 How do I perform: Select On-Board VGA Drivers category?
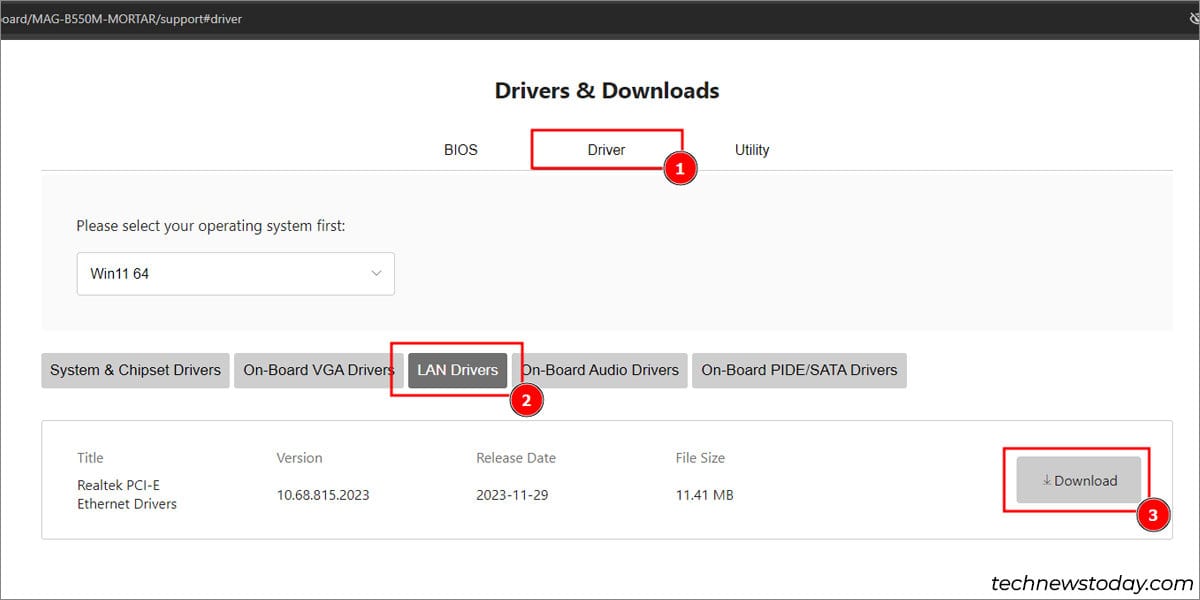(x=318, y=370)
